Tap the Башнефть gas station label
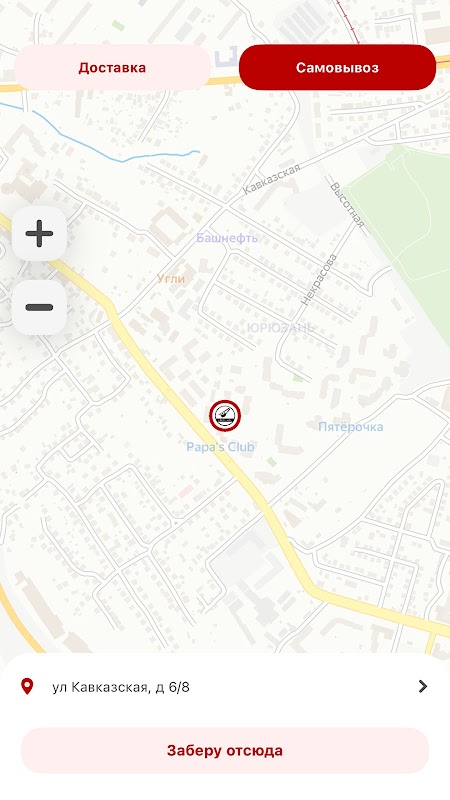Image resolution: width=450 pixels, height=800 pixels. pyautogui.click(x=227, y=238)
